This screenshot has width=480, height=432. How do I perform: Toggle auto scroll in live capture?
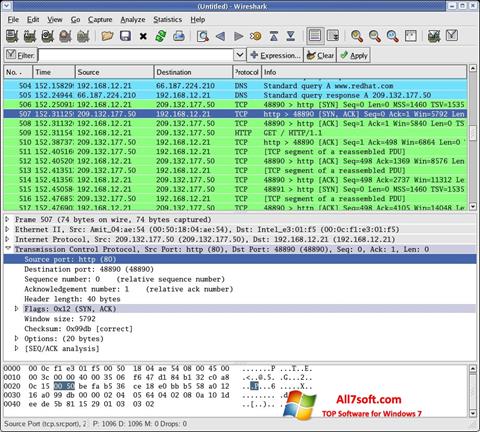tap(333, 36)
